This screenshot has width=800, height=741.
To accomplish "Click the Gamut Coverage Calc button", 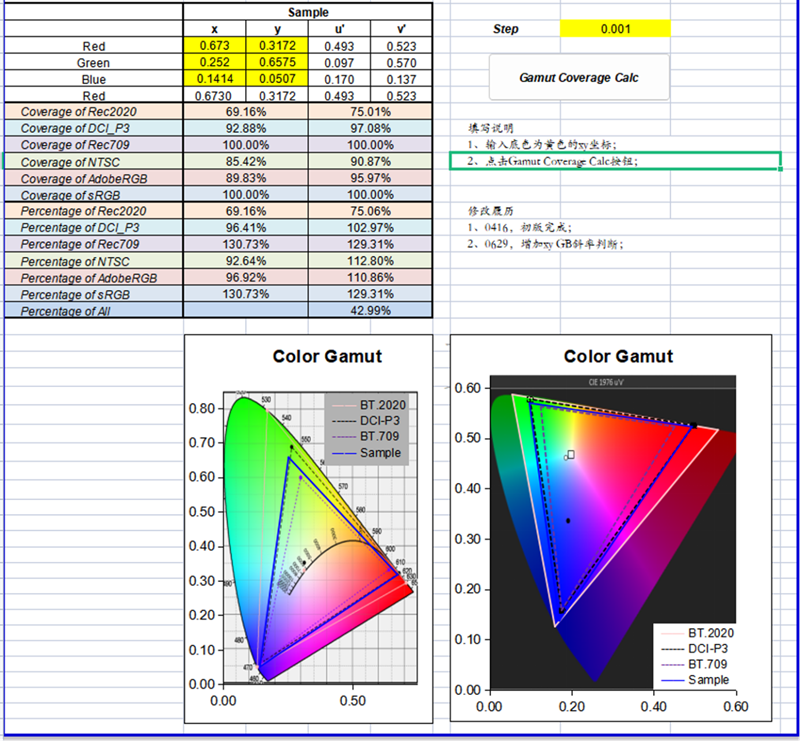I will click(579, 77).
